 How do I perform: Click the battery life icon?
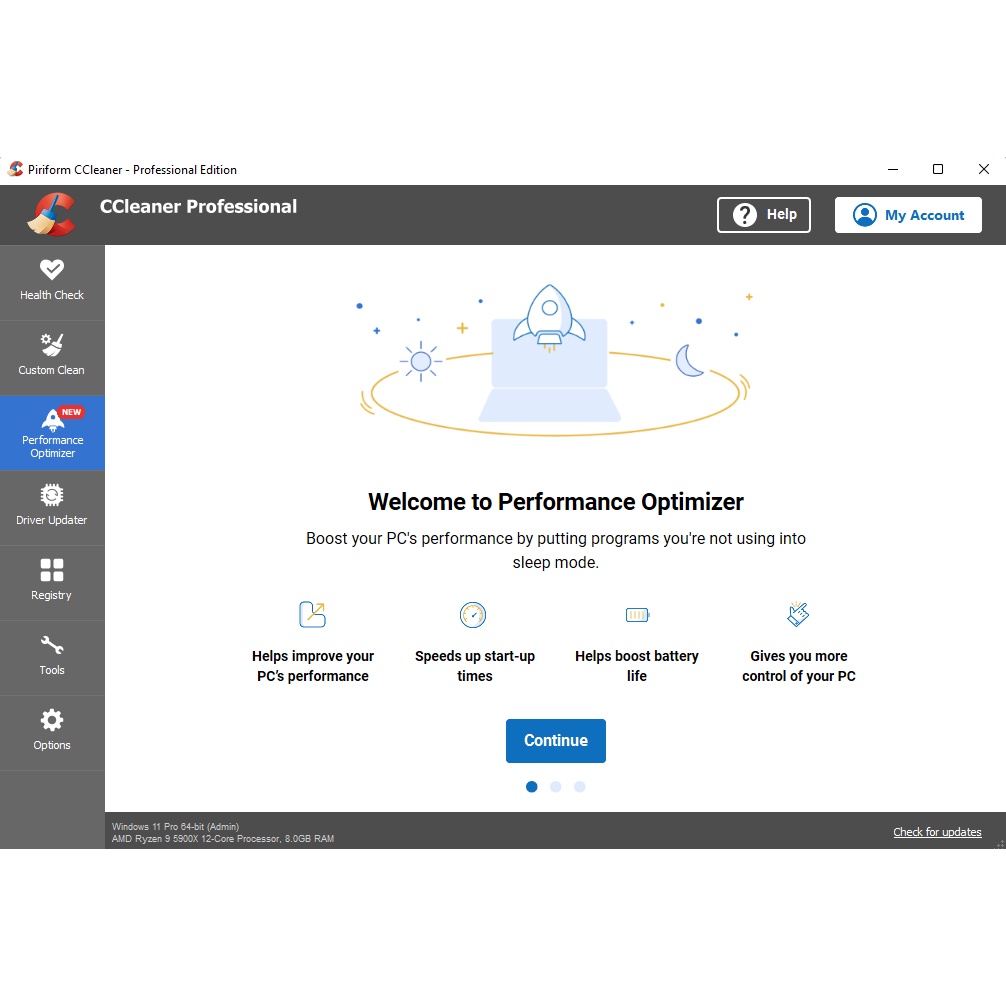[x=637, y=615]
